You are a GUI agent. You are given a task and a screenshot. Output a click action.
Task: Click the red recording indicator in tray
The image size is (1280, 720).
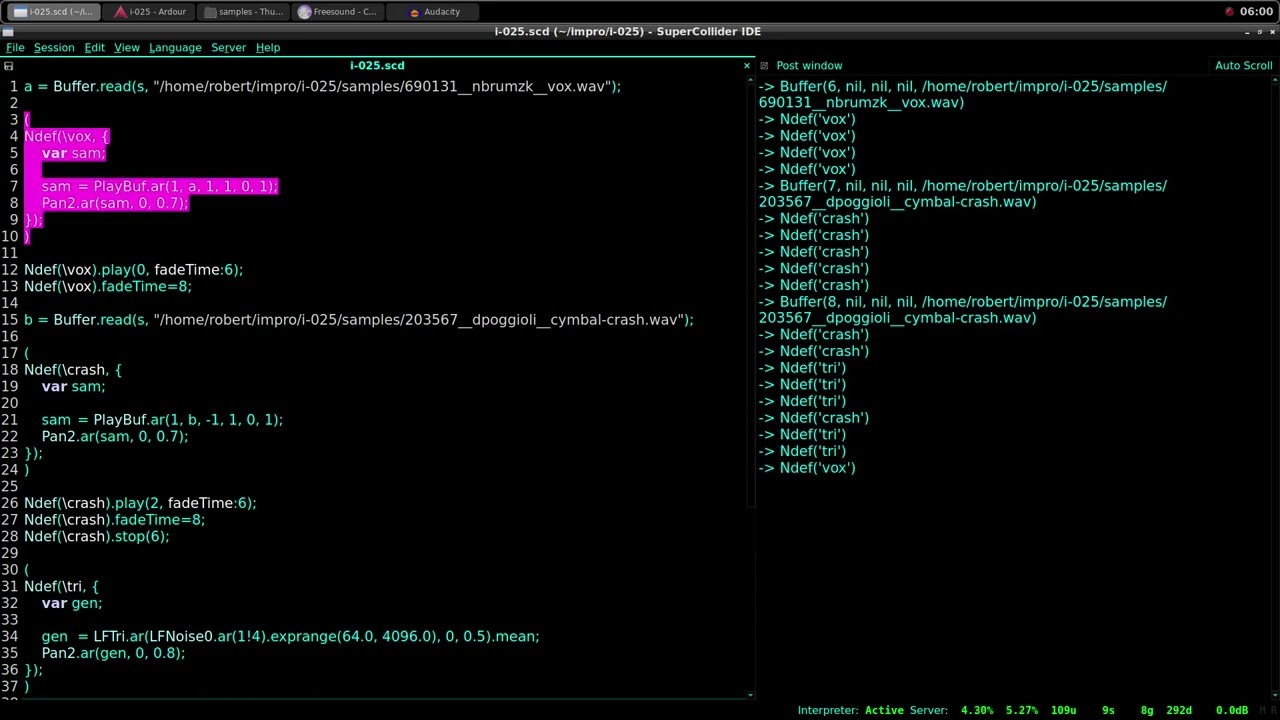tap(1229, 12)
